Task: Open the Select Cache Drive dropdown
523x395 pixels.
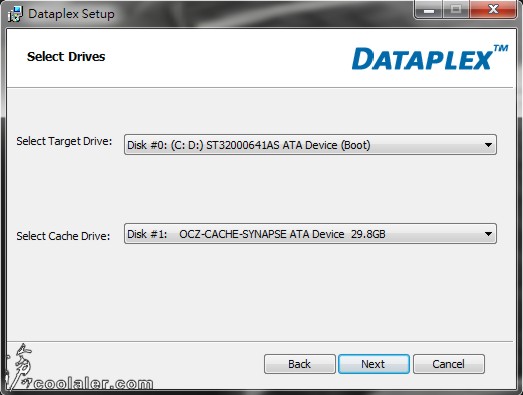Action: point(310,234)
